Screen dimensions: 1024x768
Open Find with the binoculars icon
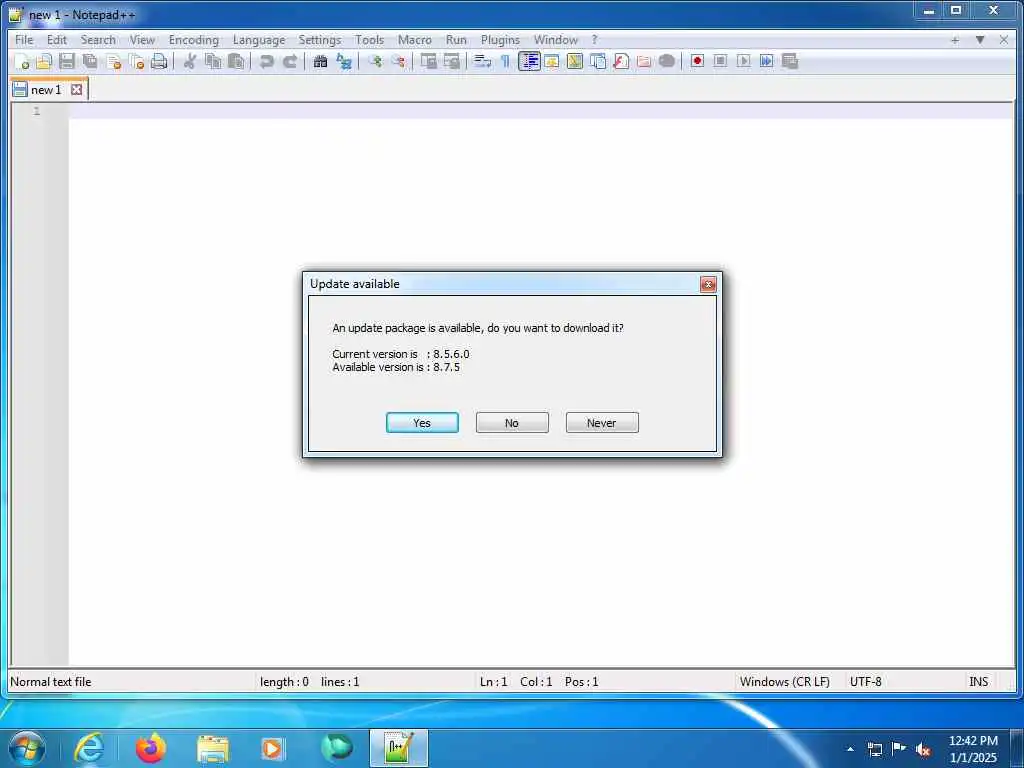point(320,61)
